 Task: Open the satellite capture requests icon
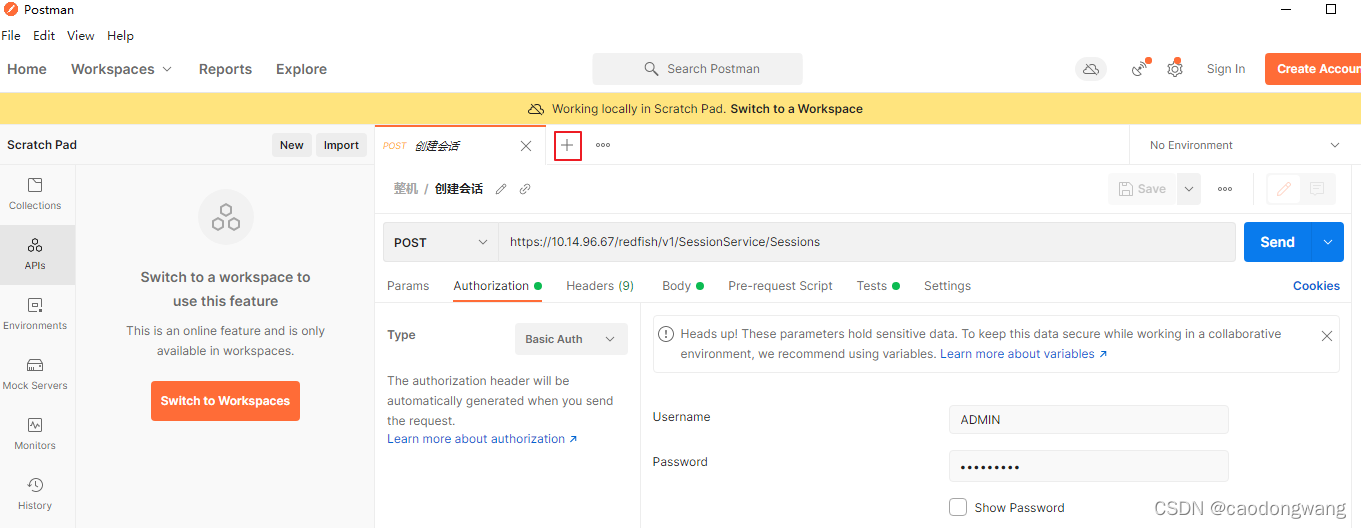coord(1140,69)
